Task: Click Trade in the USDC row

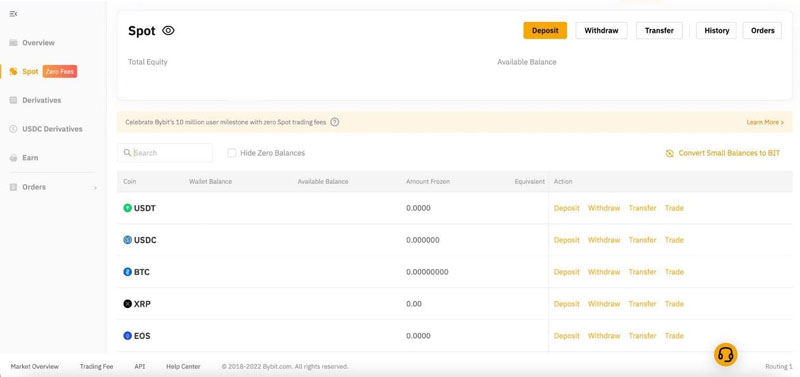Action: pos(674,240)
